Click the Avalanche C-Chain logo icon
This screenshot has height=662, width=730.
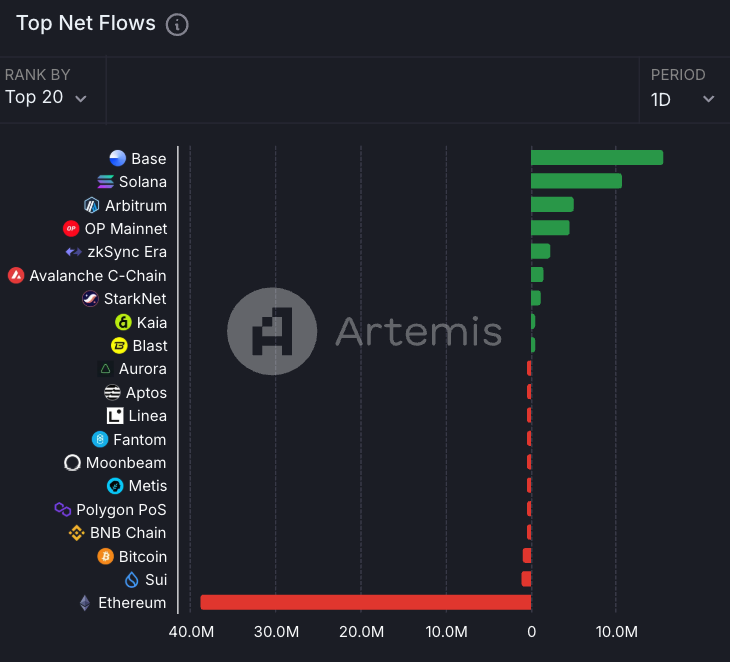(x=16, y=275)
